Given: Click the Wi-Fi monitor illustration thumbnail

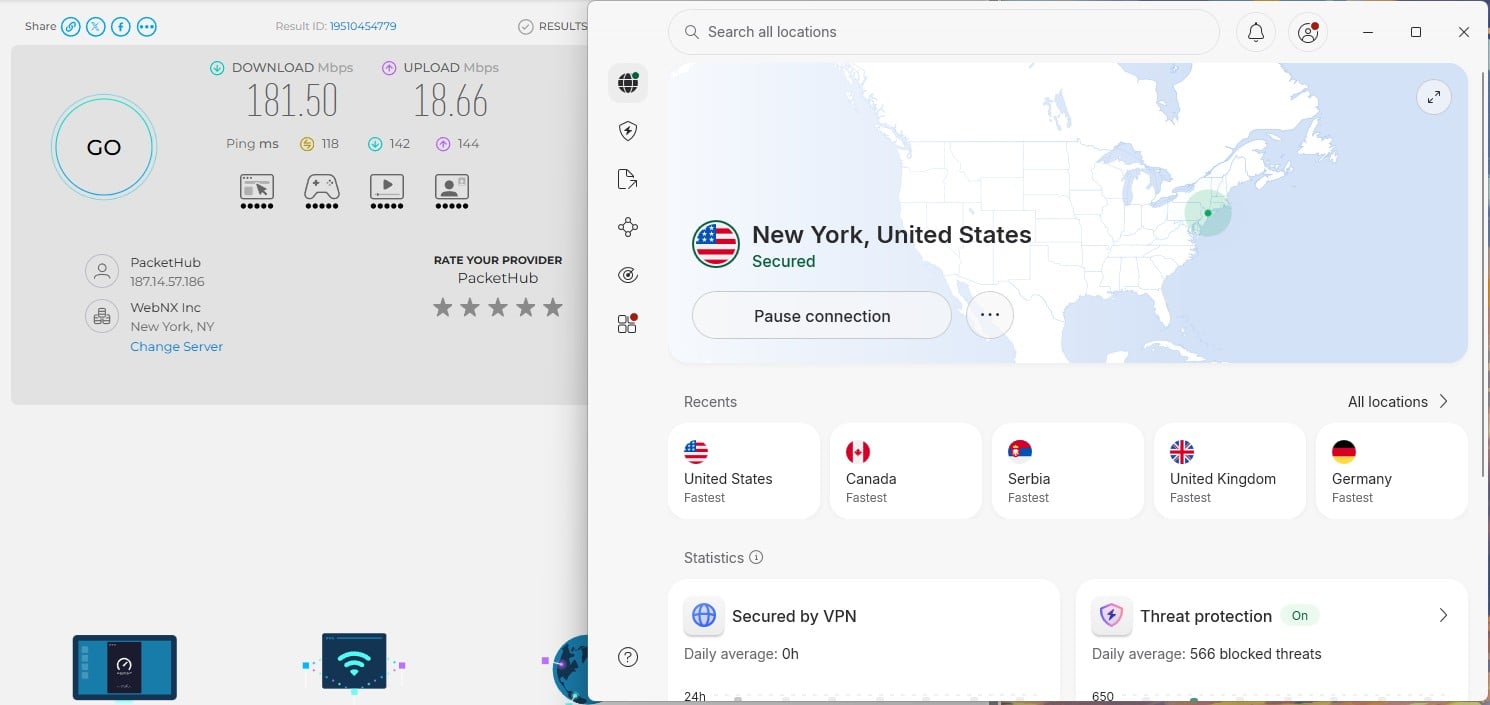Looking at the screenshot, I should coord(354,661).
